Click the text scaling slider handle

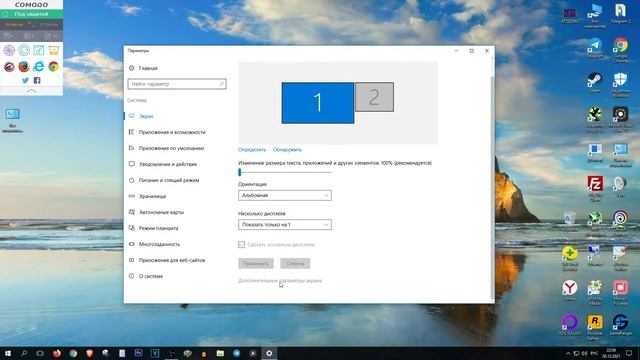click(x=240, y=172)
